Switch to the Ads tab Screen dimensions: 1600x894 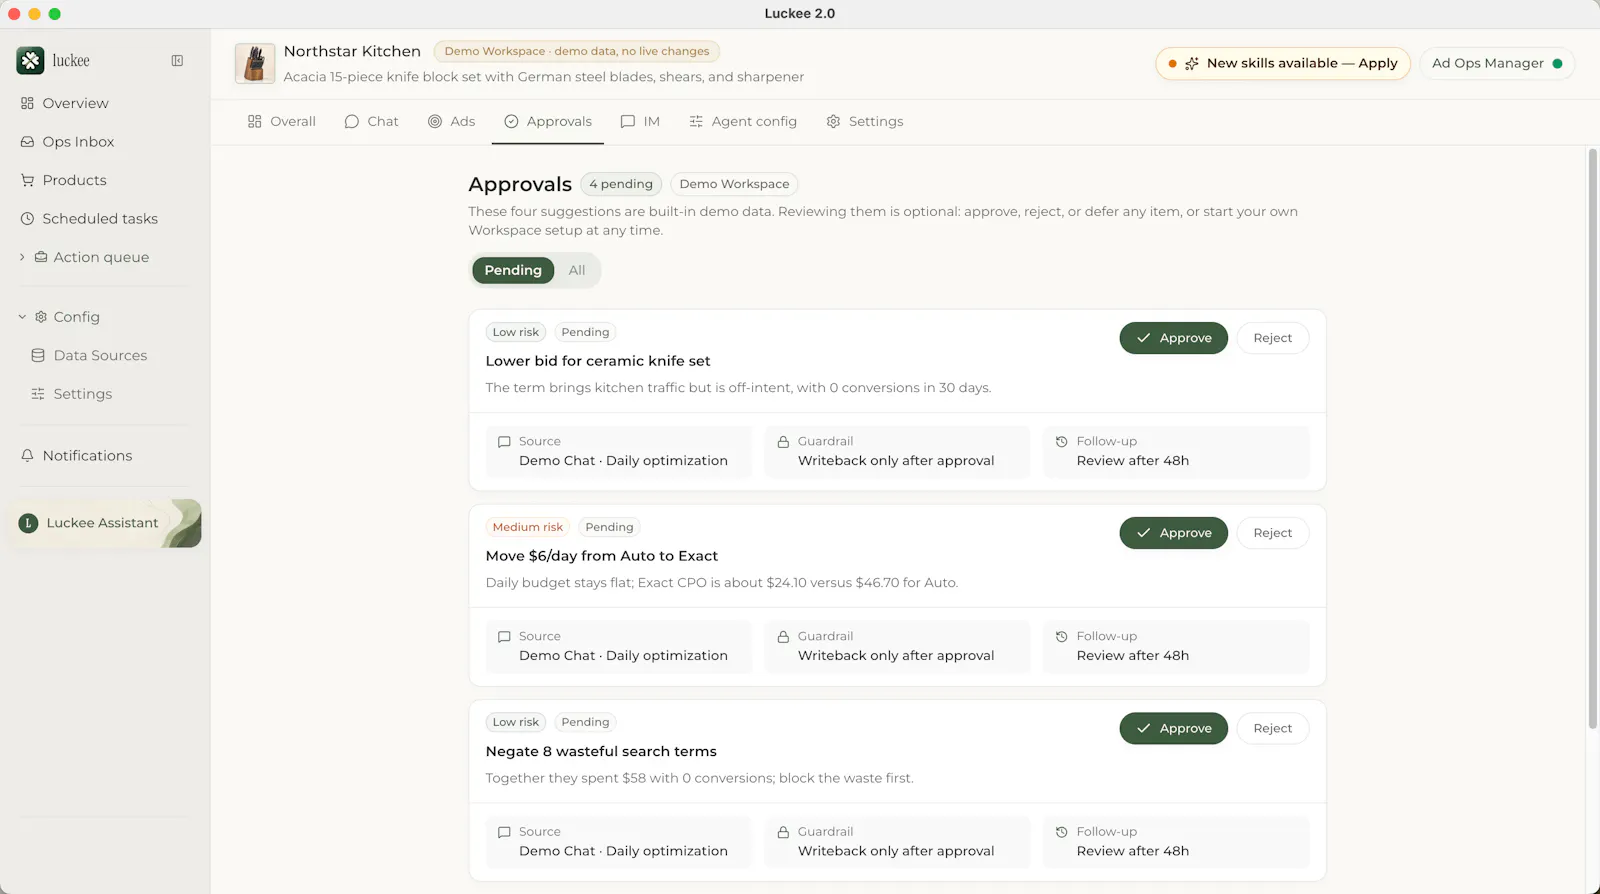click(451, 121)
